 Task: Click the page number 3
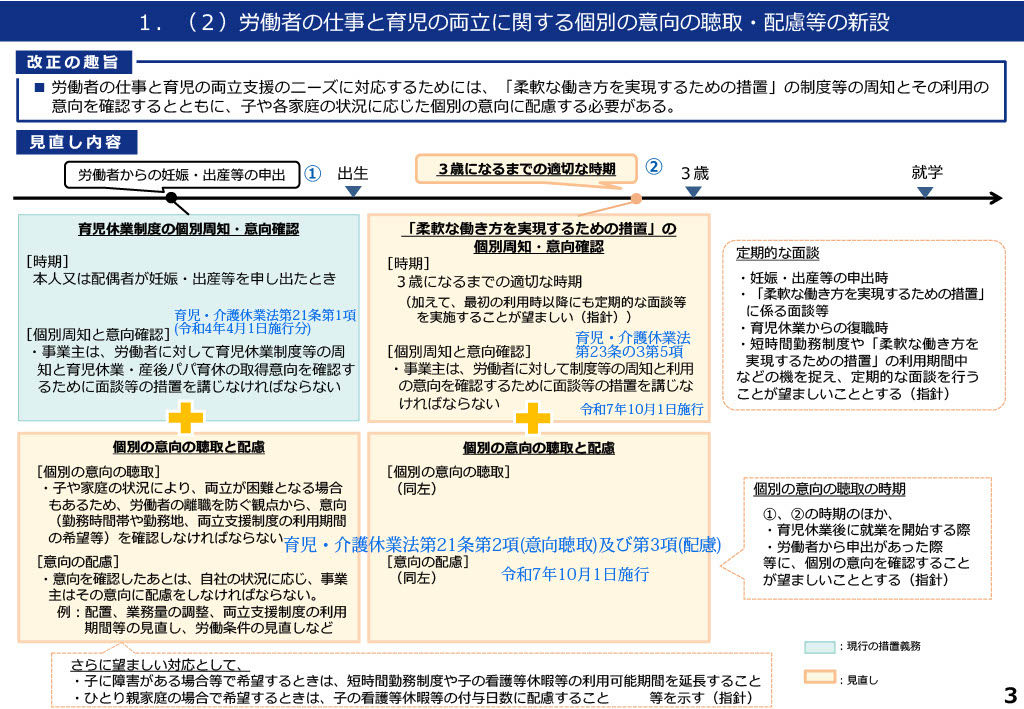[1007, 695]
